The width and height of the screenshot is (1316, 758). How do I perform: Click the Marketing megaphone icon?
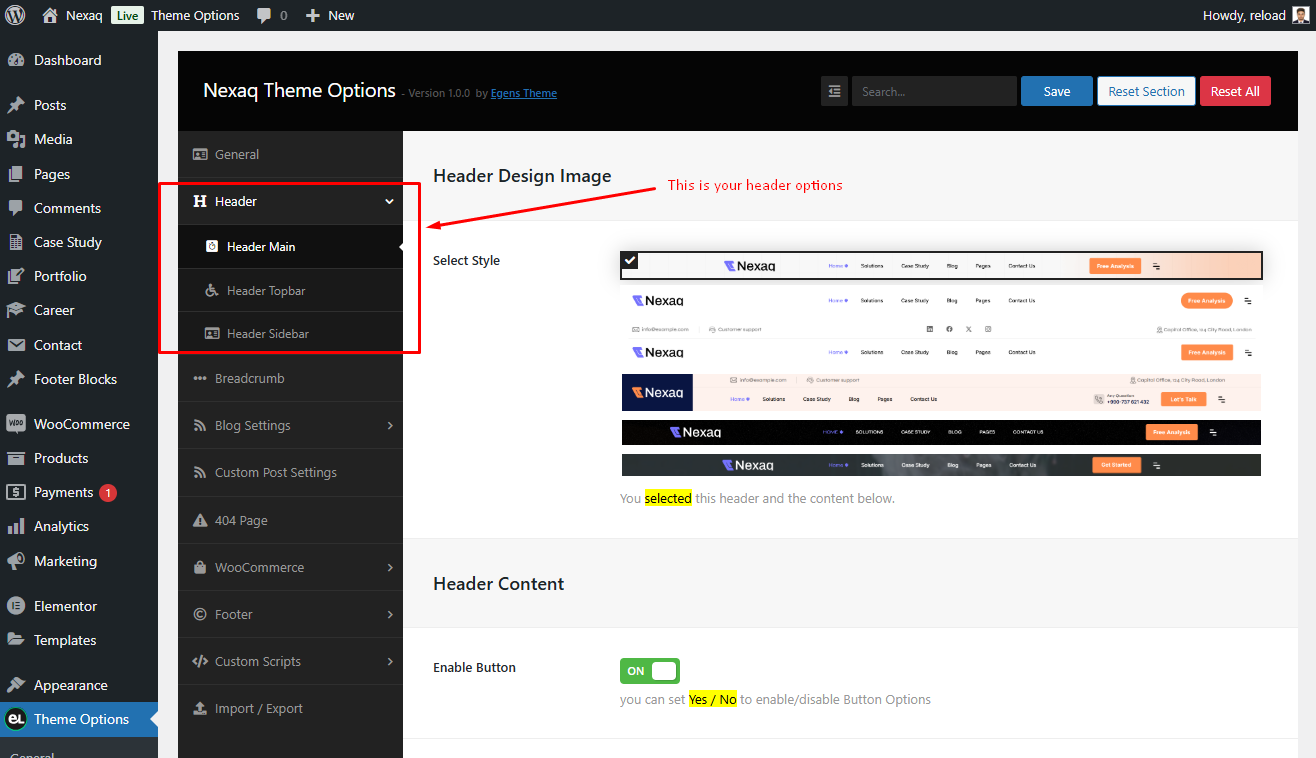pos(16,561)
